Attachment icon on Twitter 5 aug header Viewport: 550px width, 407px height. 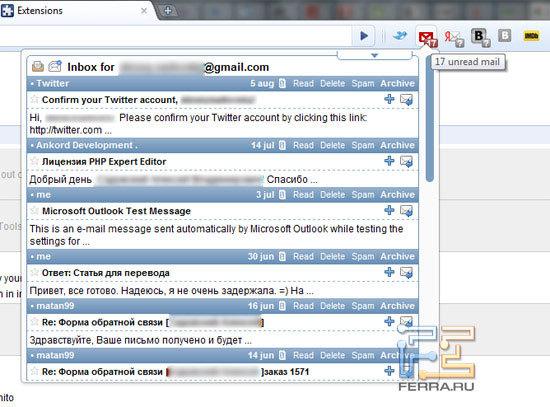[x=282, y=84]
